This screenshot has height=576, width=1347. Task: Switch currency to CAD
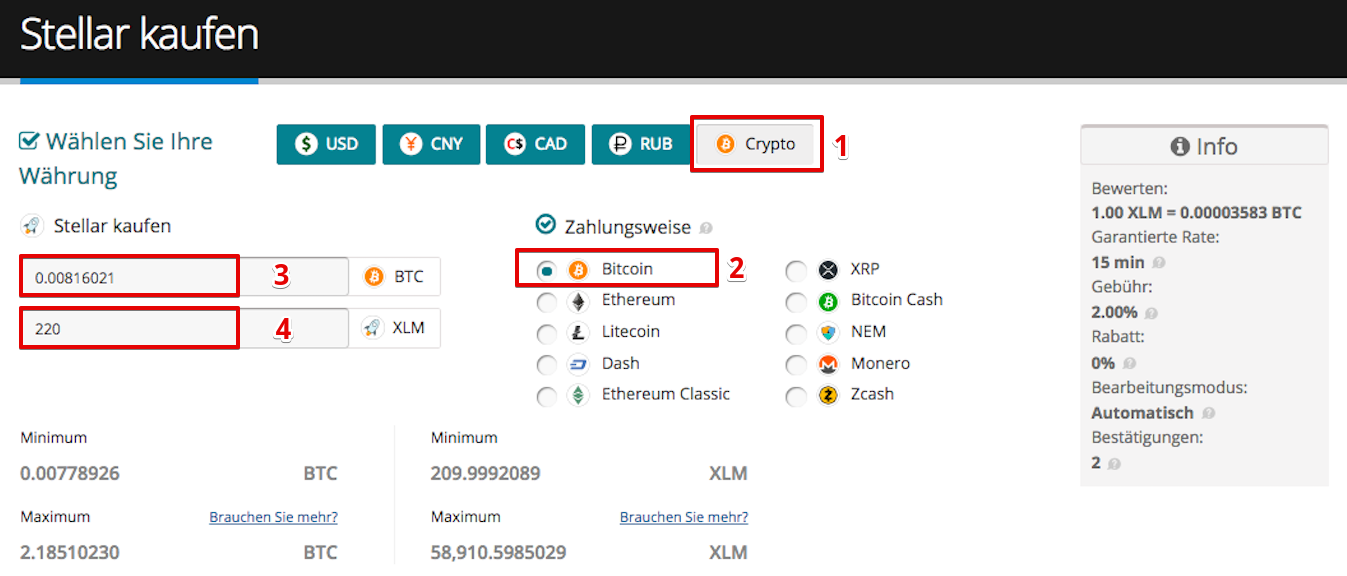coord(535,144)
